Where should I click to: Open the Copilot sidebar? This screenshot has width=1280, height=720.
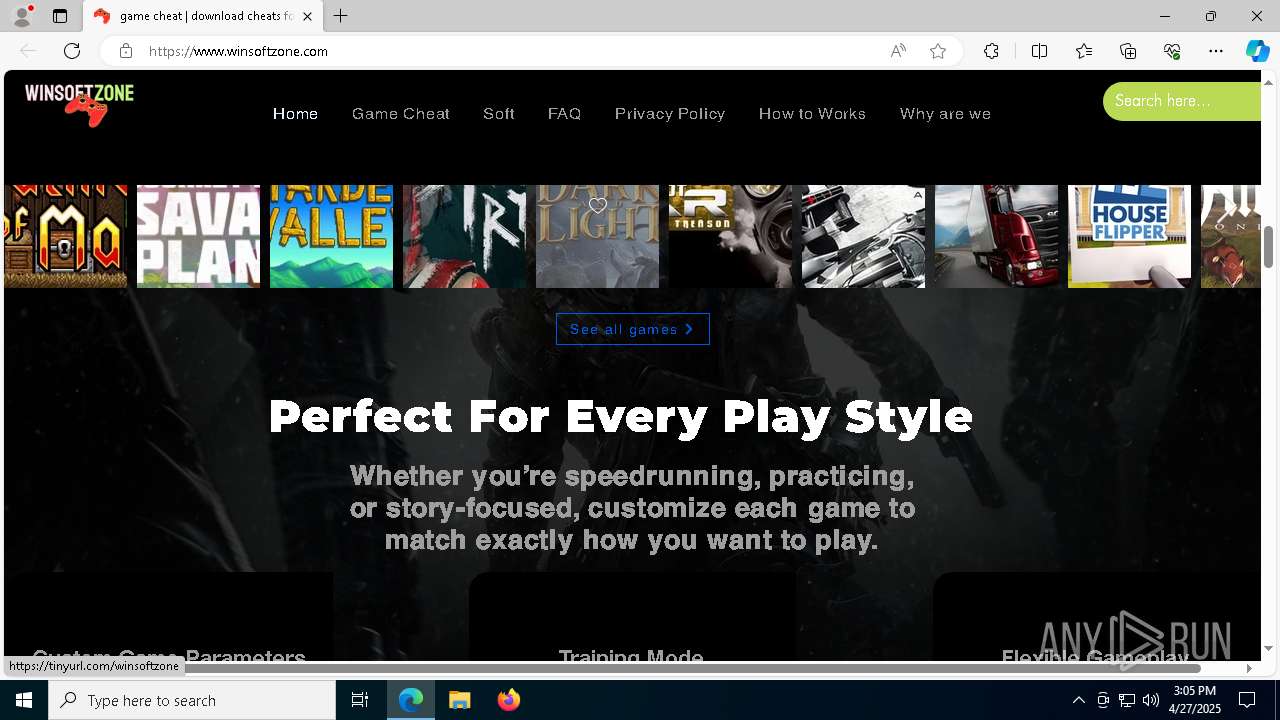(1257, 51)
